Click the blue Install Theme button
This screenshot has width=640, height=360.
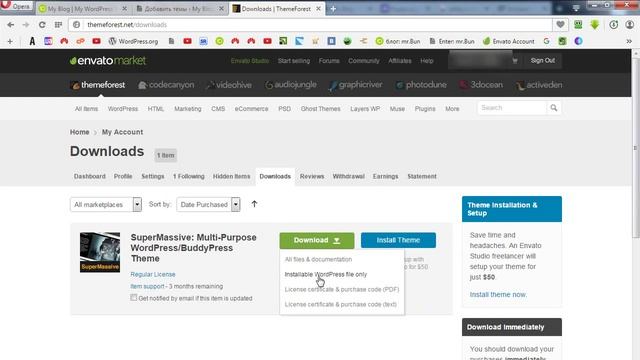point(398,240)
